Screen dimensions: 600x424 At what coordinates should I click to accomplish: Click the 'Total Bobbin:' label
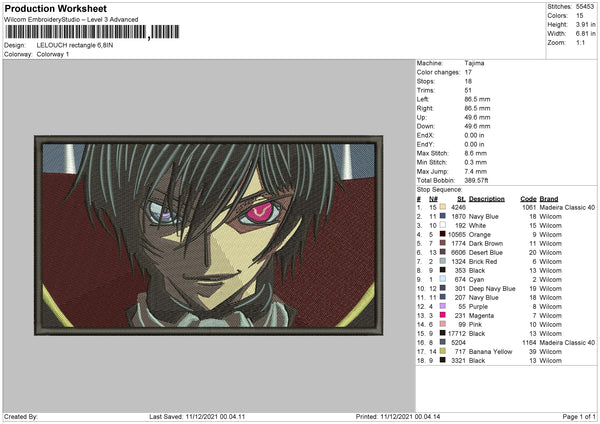tap(436, 180)
